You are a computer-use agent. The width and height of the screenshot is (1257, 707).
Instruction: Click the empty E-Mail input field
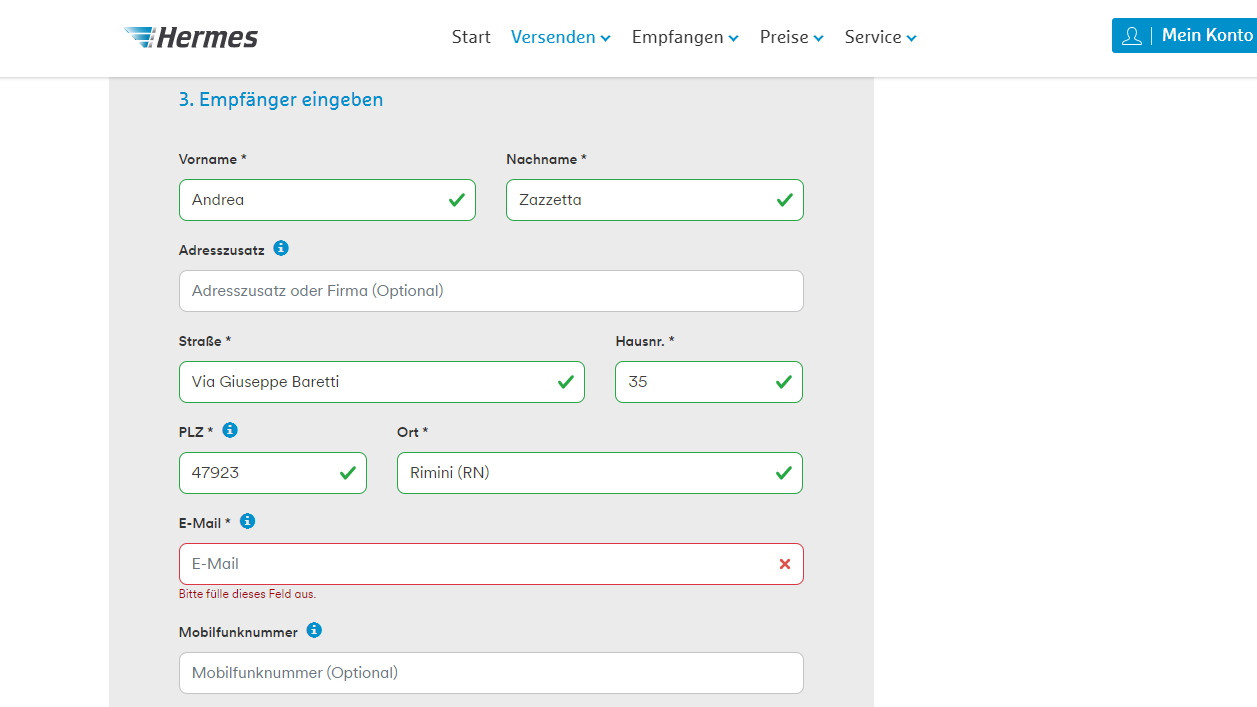[x=491, y=564]
